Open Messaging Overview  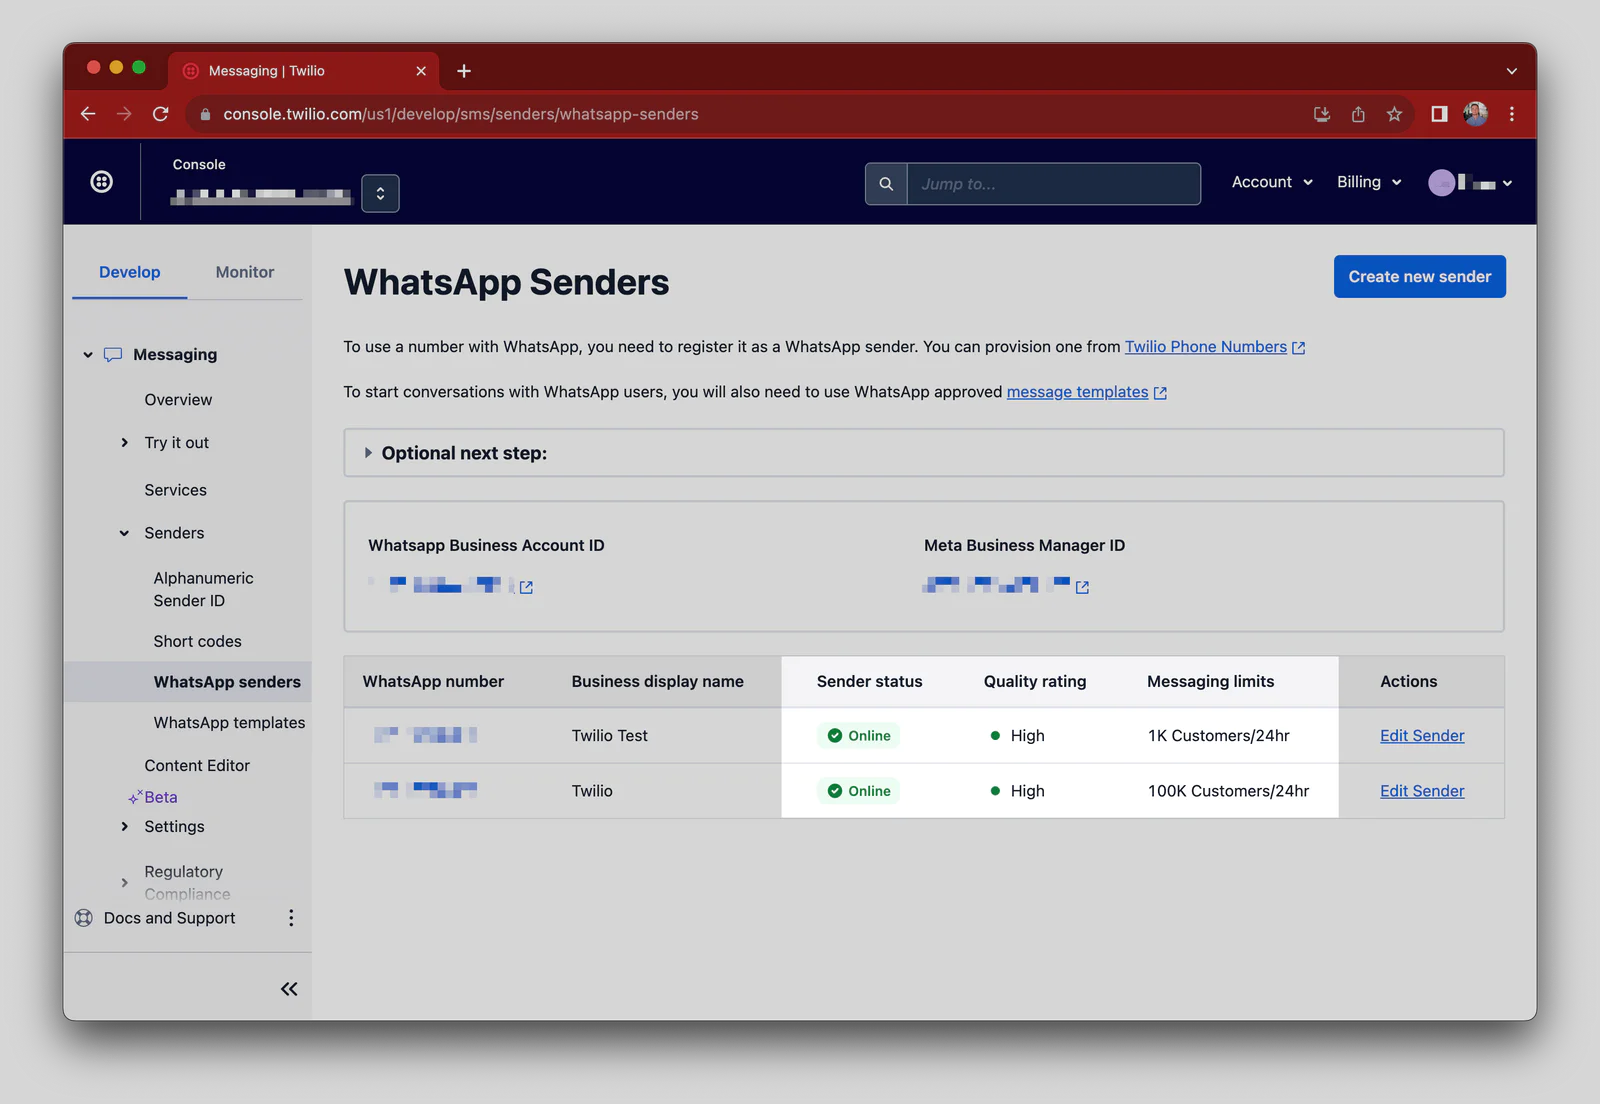[178, 400]
